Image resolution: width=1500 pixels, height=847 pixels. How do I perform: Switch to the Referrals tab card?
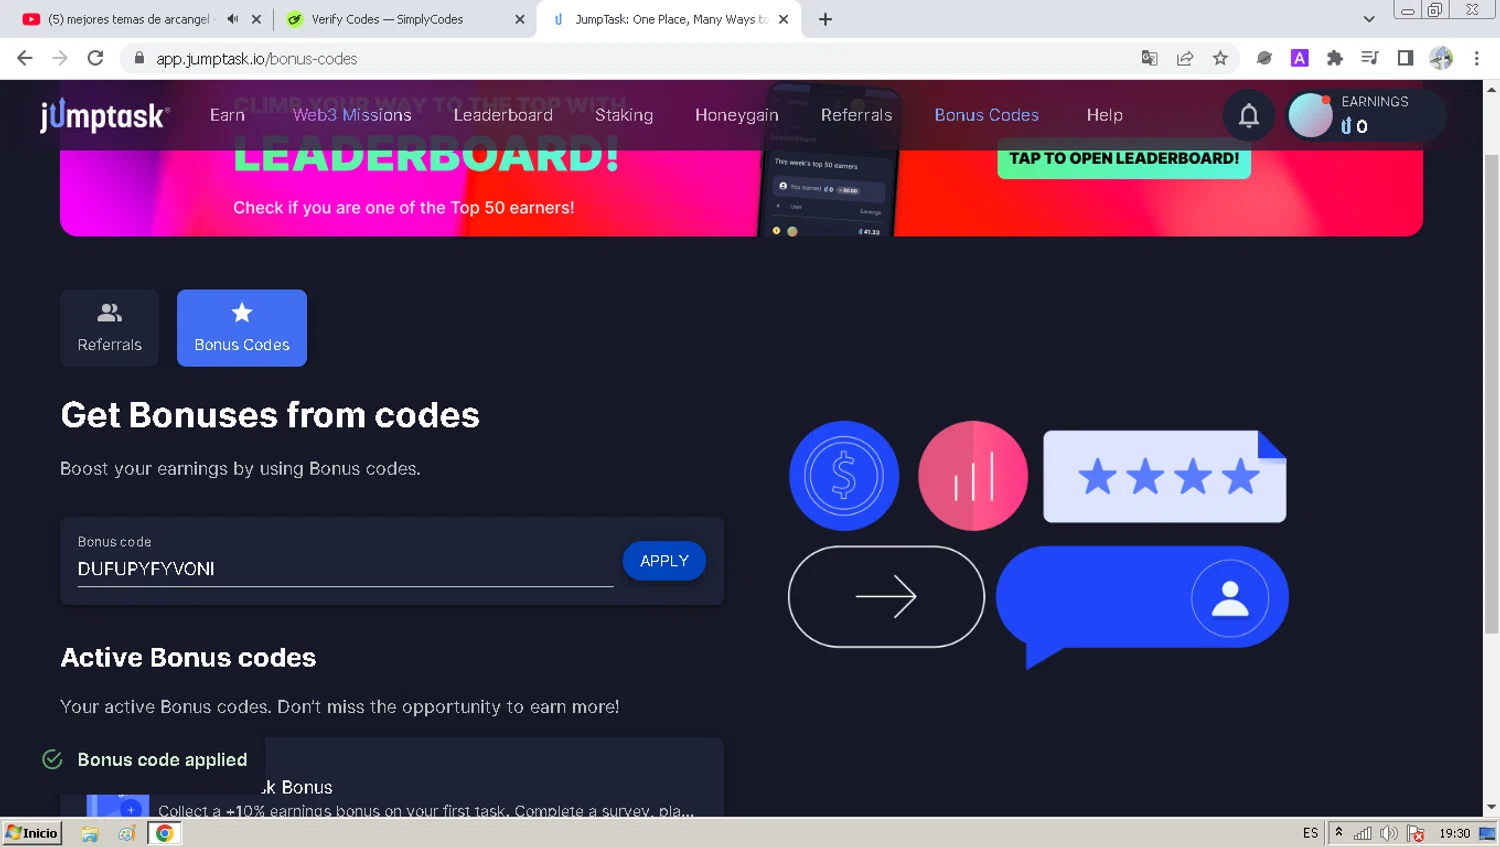pyautogui.click(x=110, y=328)
